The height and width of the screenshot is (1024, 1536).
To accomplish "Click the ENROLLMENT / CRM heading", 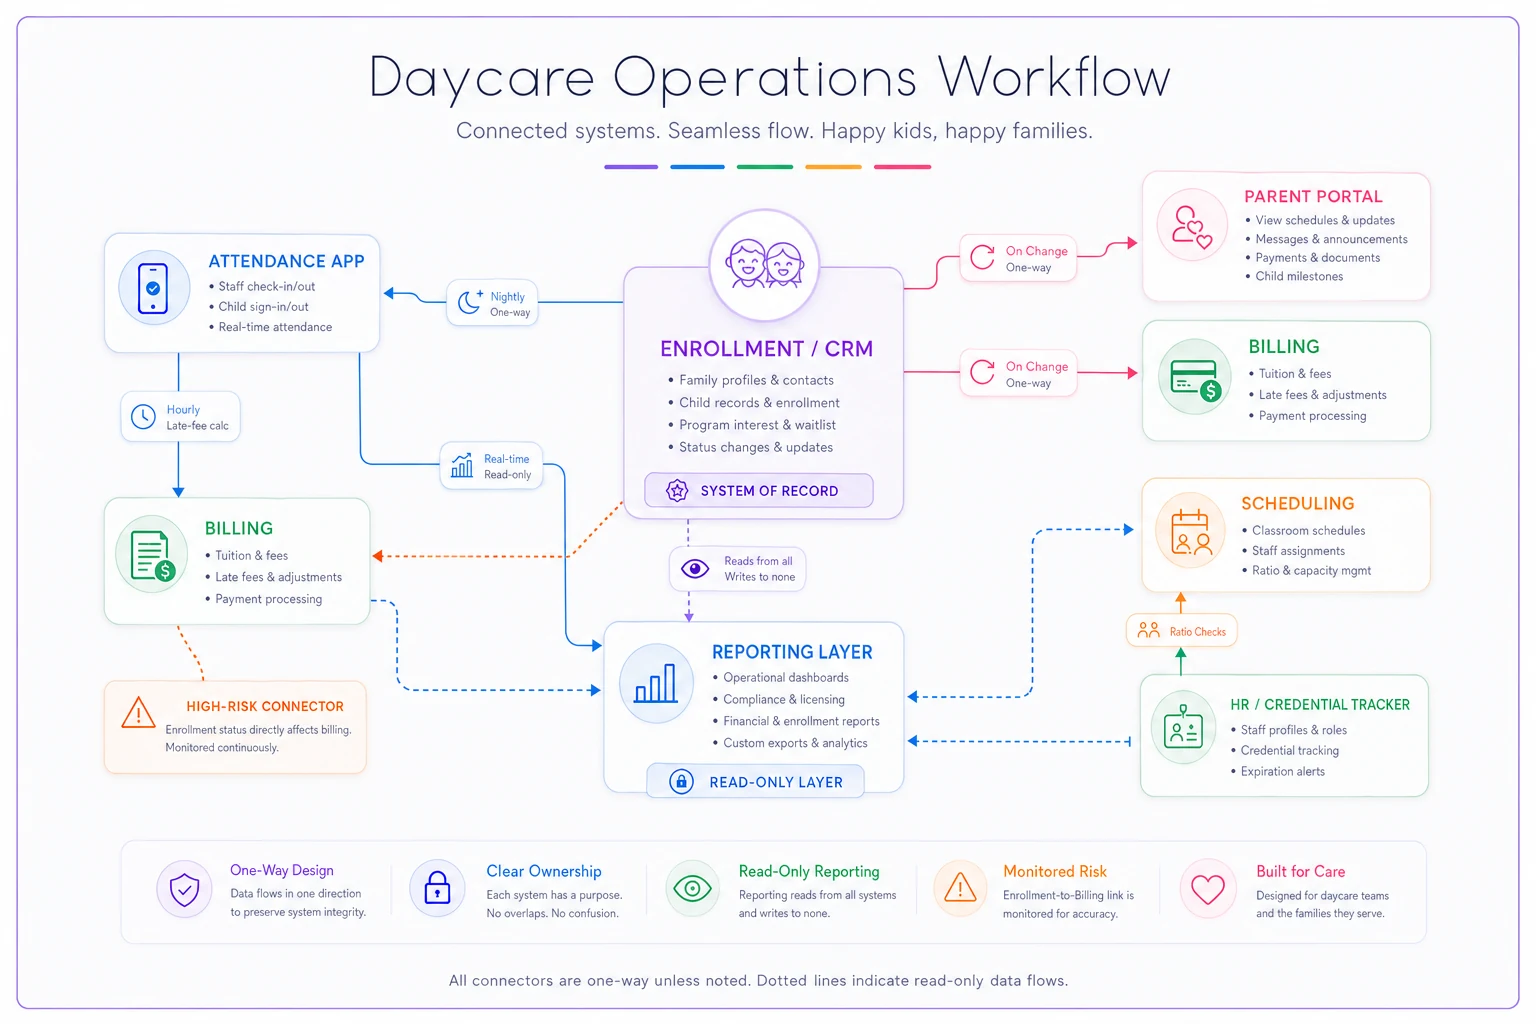I will (766, 349).
